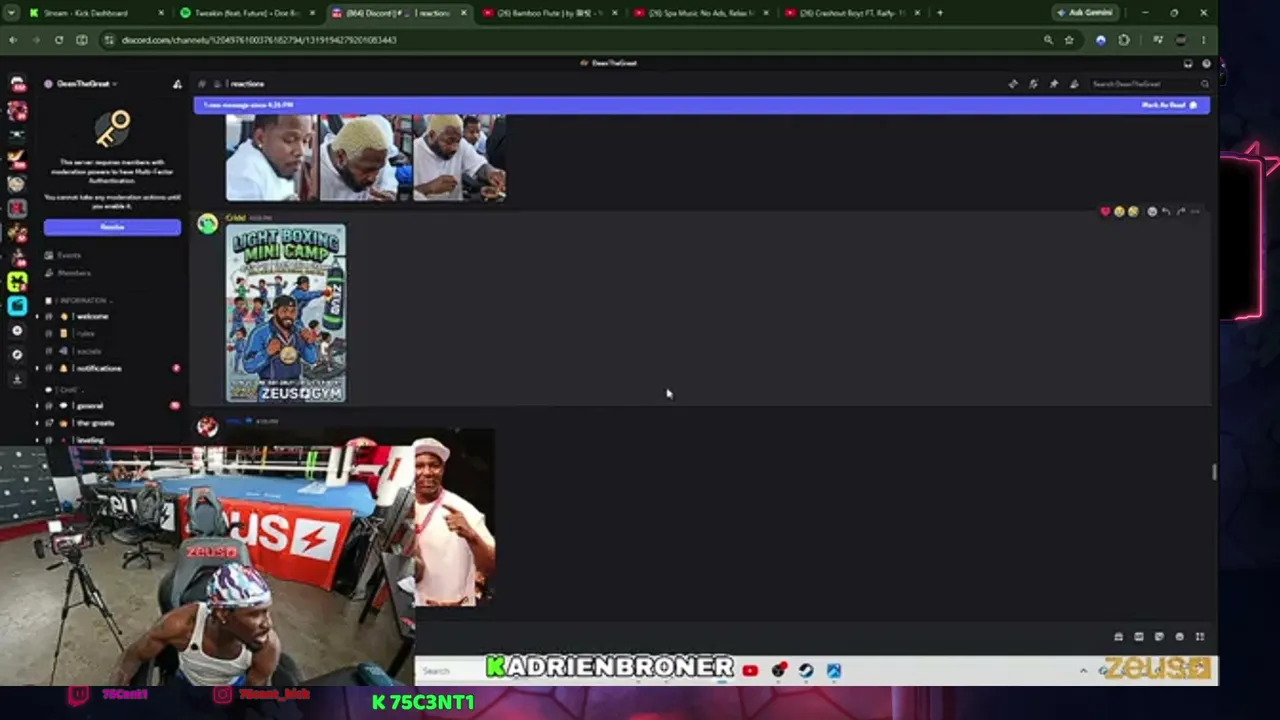
Task: Switch to the Spa Music YouTube tab
Action: click(700, 13)
